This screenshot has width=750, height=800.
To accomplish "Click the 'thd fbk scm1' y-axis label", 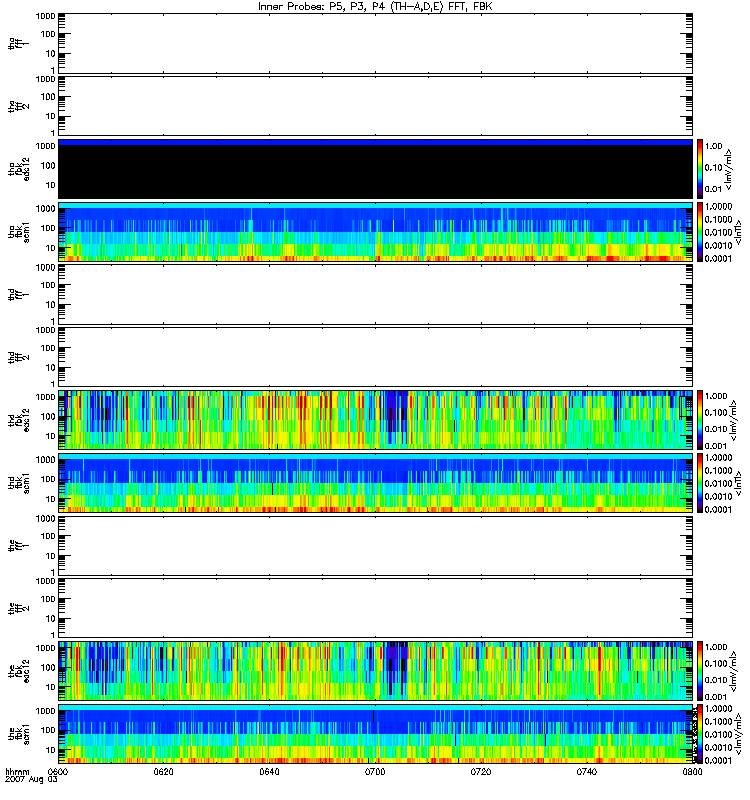I will (x=19, y=483).
